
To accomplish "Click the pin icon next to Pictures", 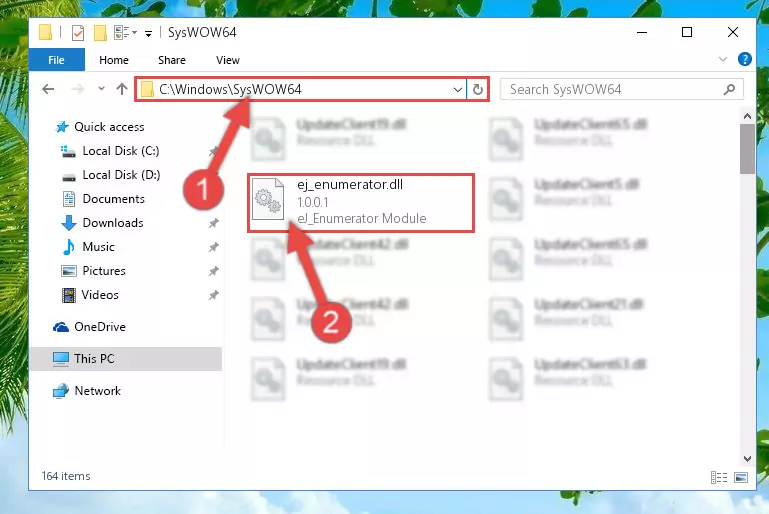I will coord(213,271).
